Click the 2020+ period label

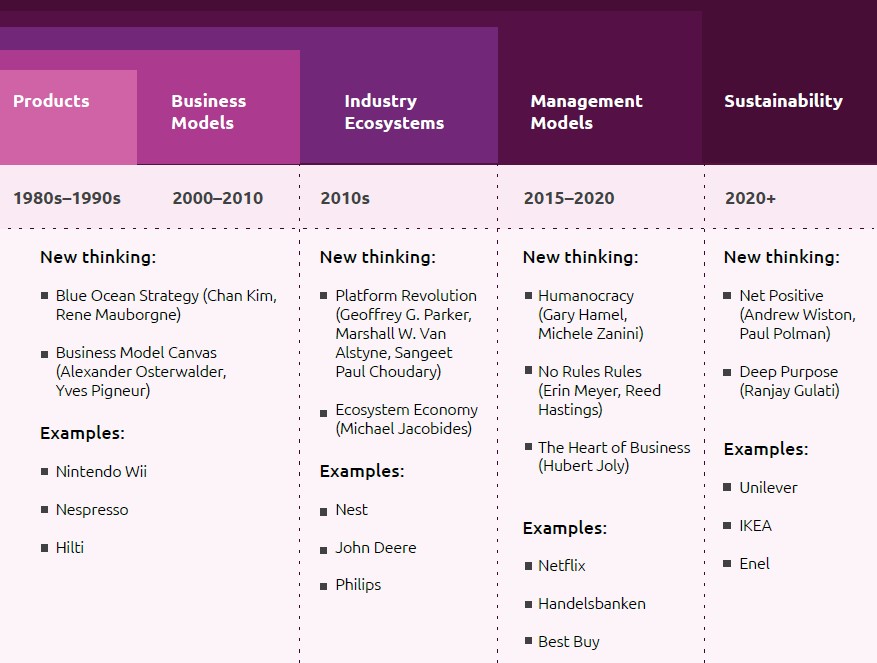pyautogui.click(x=750, y=198)
